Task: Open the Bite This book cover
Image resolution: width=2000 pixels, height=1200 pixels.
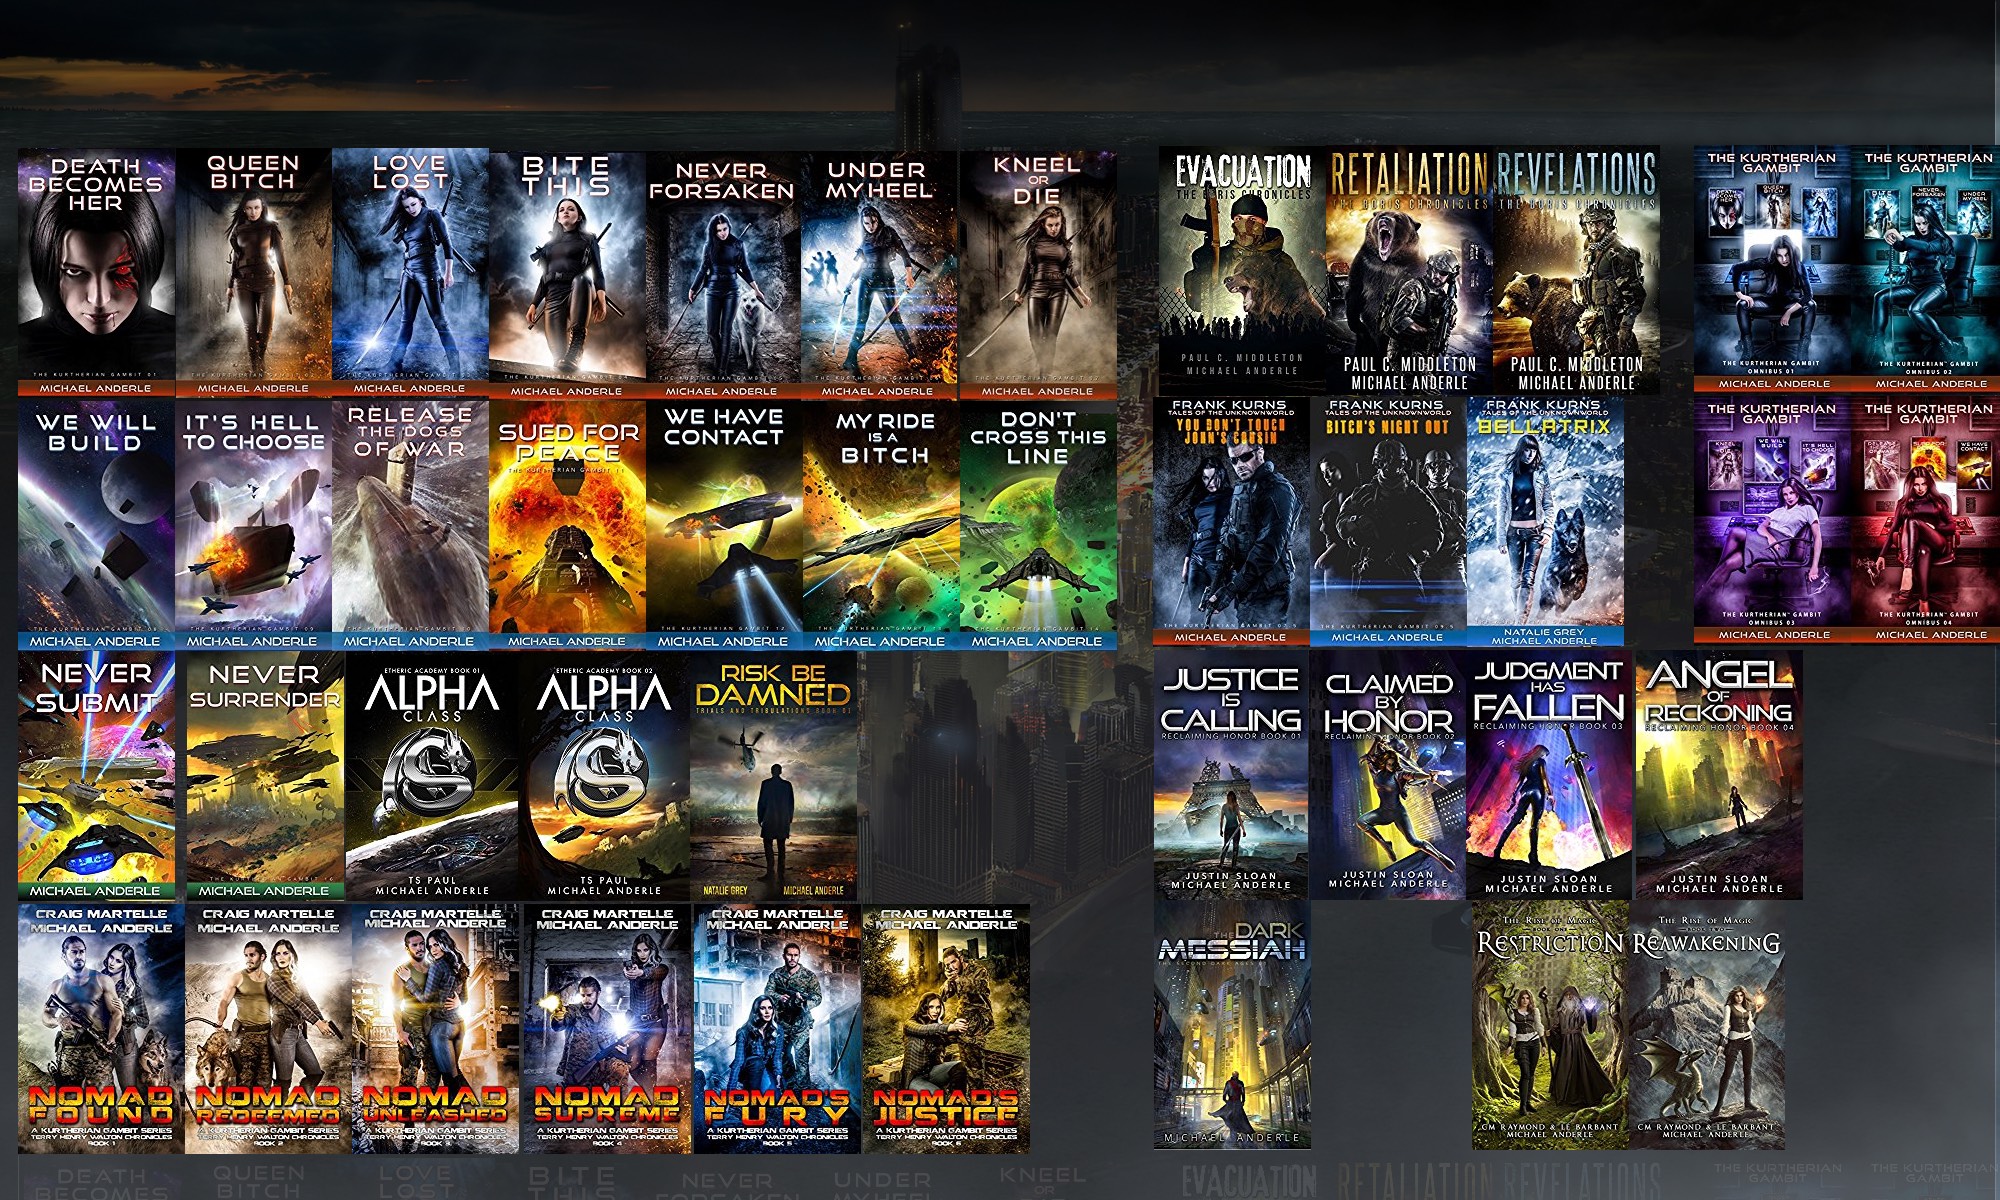Action: 566,272
